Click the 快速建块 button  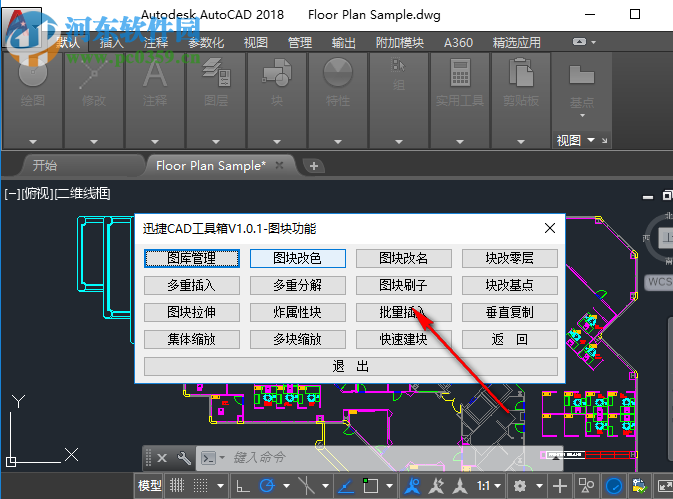tap(404, 339)
